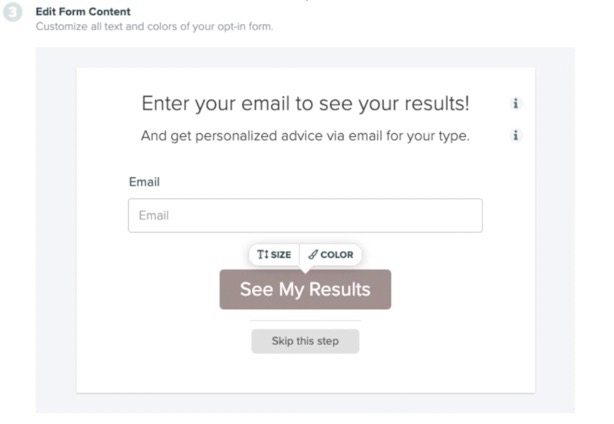Click the paintbrush icon in the popup toolbar
Screen dimensions: 614x424
[313, 254]
